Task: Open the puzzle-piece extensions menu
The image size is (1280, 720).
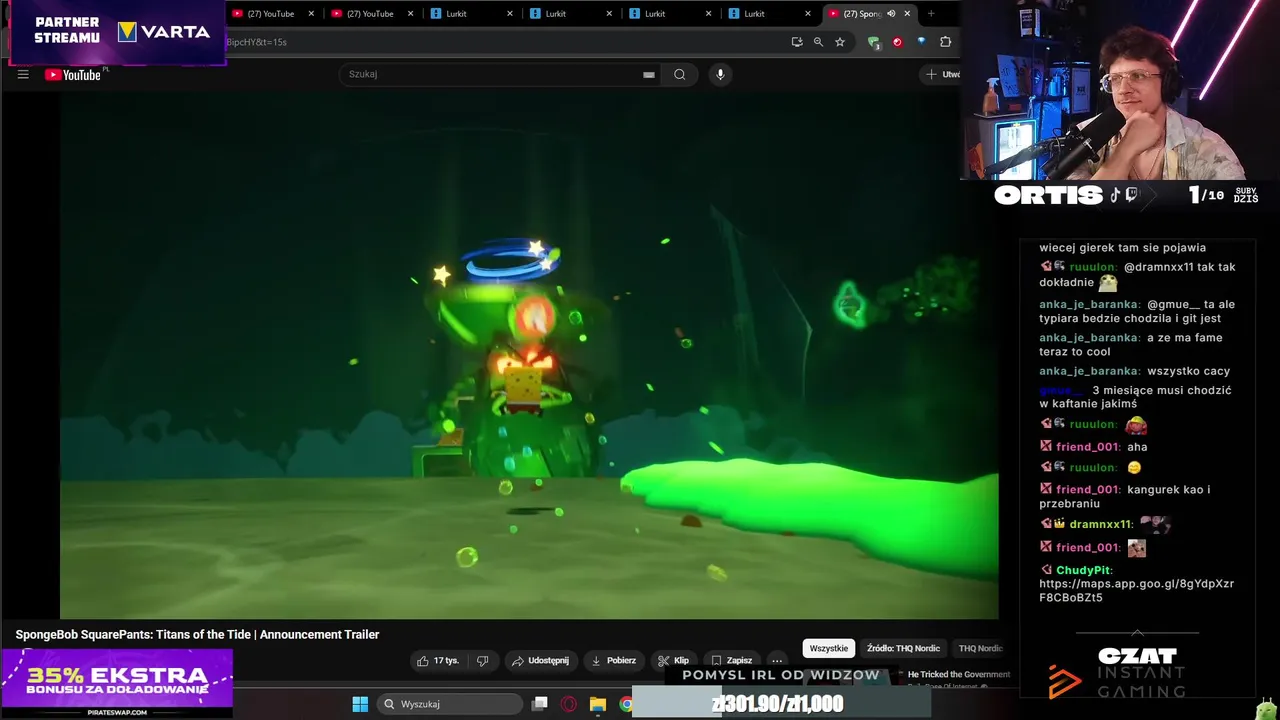Action: pos(945,42)
